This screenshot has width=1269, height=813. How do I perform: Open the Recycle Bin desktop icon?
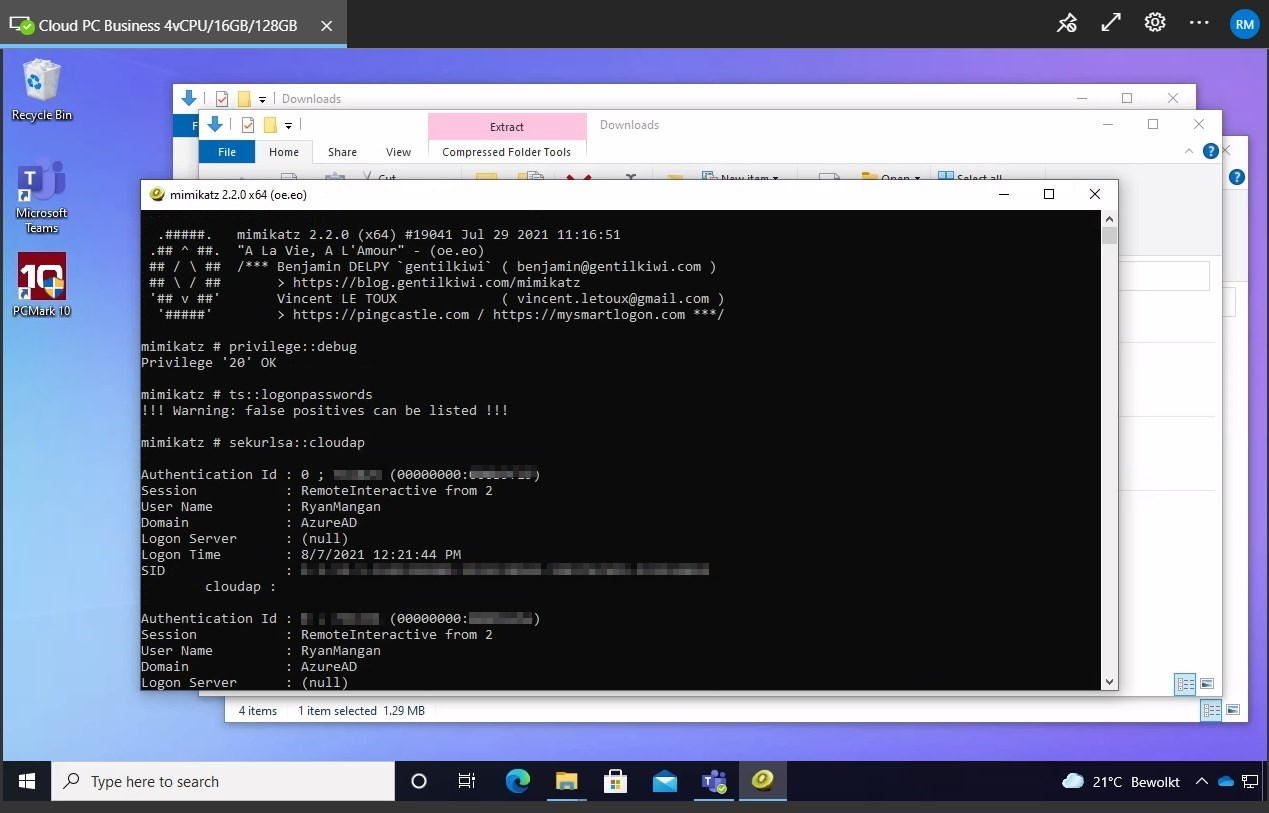[42, 90]
